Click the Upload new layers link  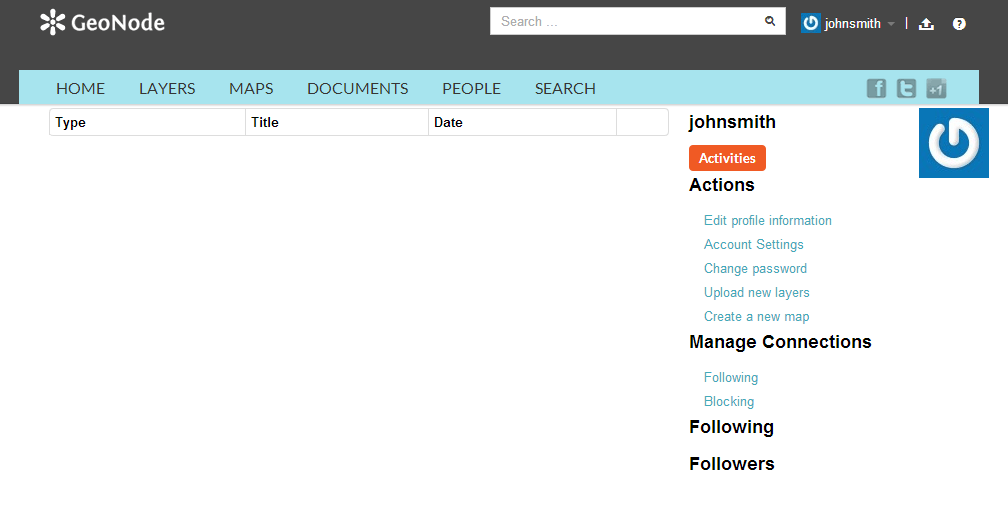tap(757, 293)
